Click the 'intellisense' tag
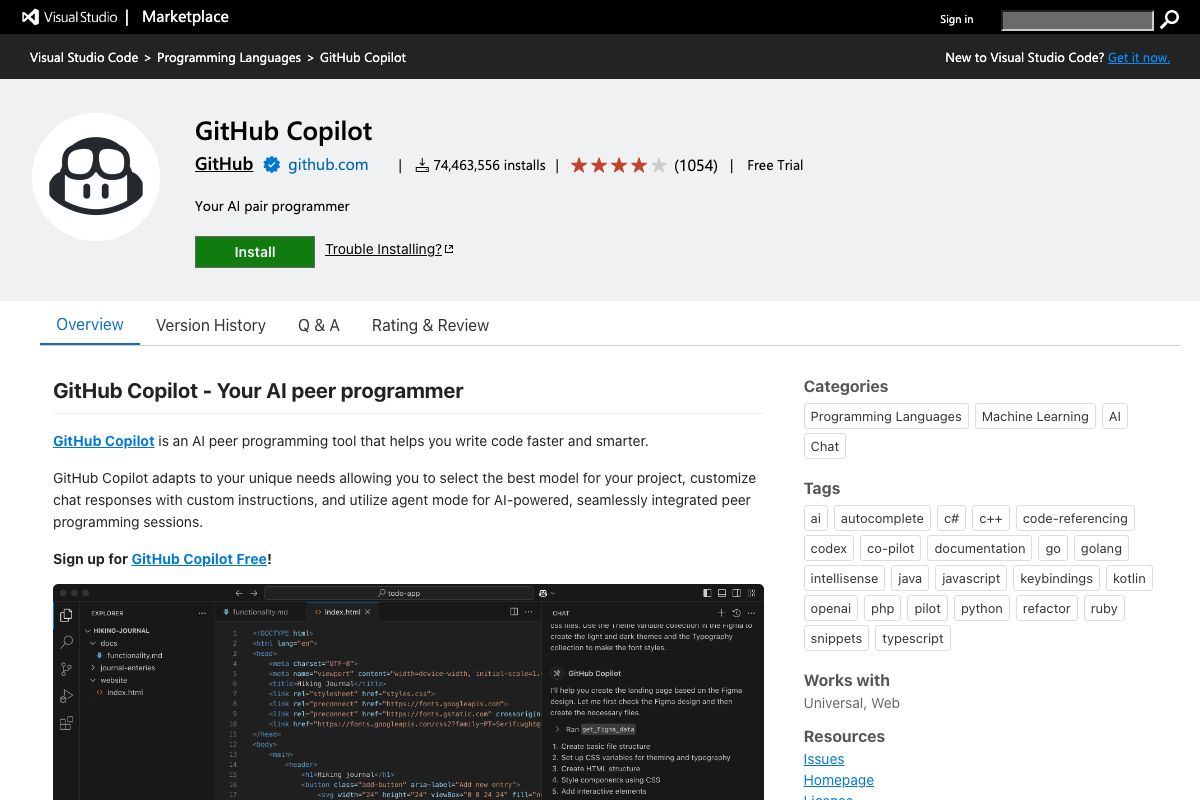 pos(844,578)
